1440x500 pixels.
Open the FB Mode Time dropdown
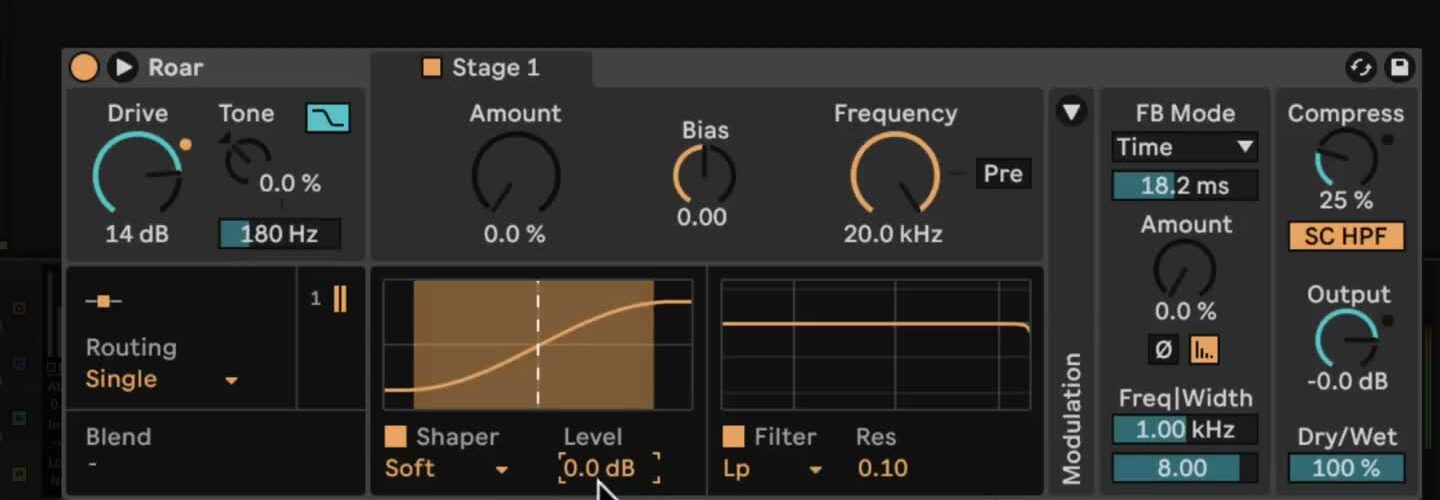tap(1185, 147)
